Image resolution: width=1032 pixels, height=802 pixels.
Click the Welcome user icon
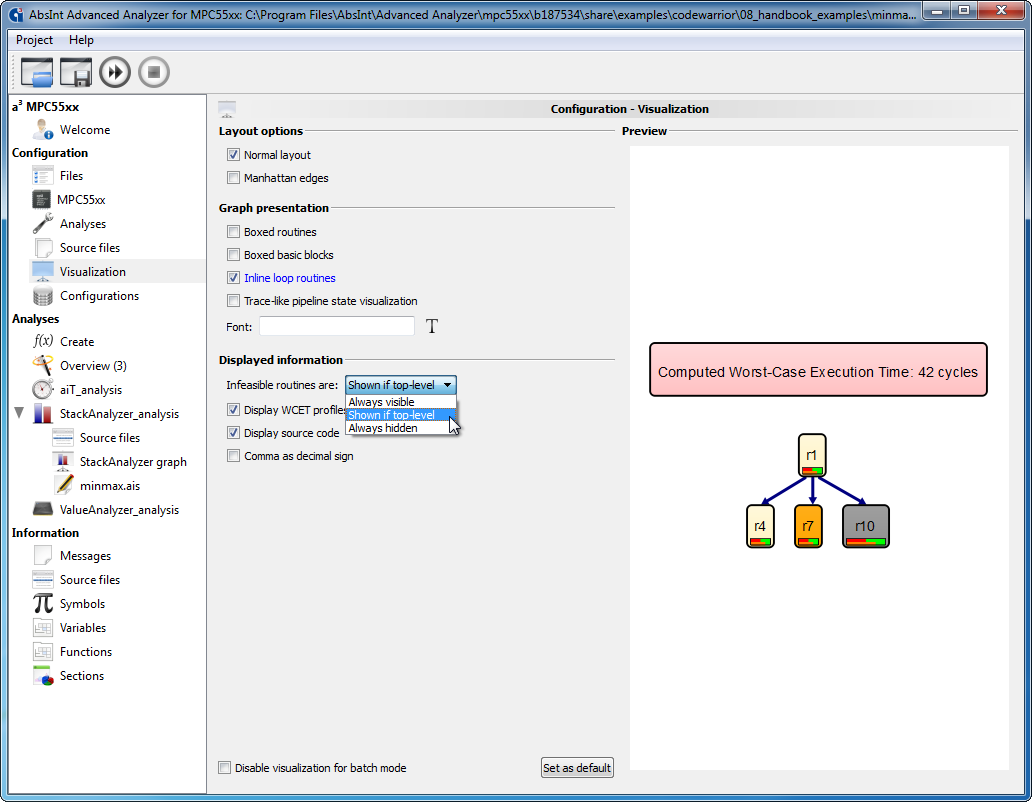click(43, 130)
